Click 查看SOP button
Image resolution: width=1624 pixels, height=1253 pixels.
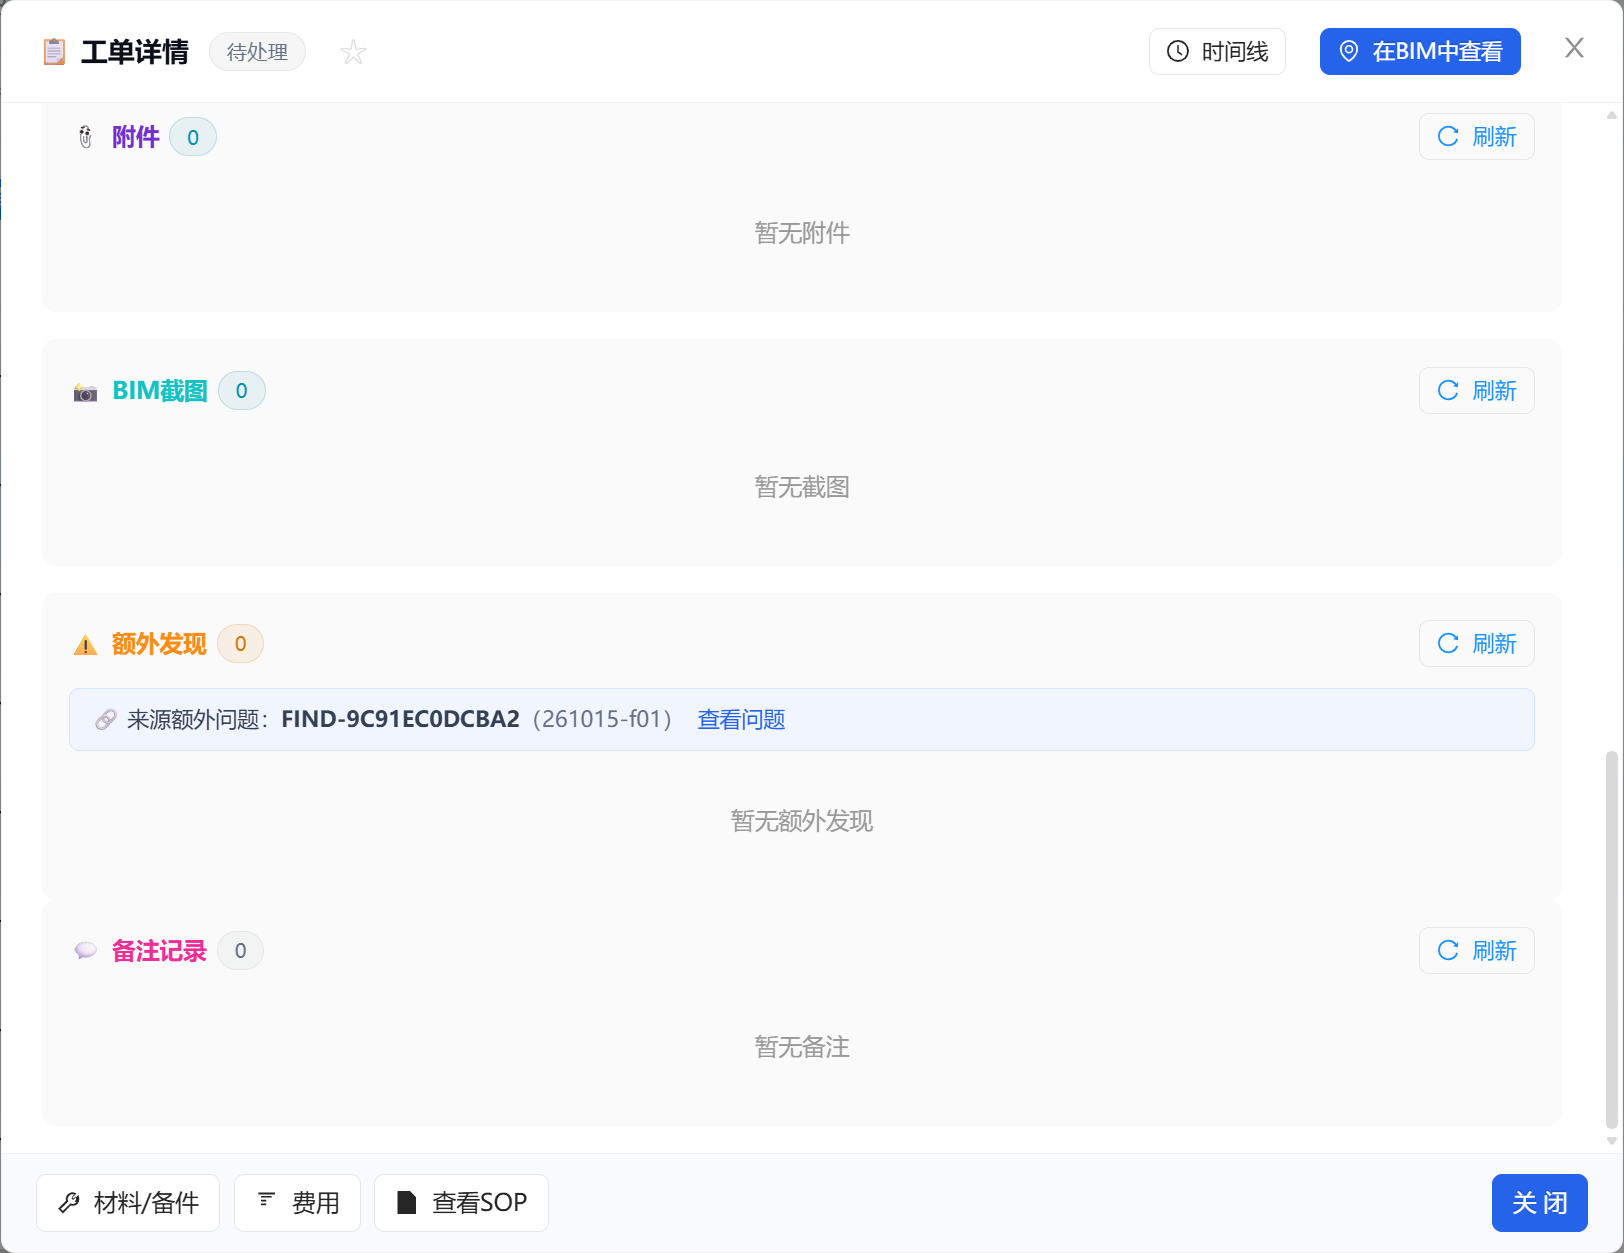(x=461, y=1203)
